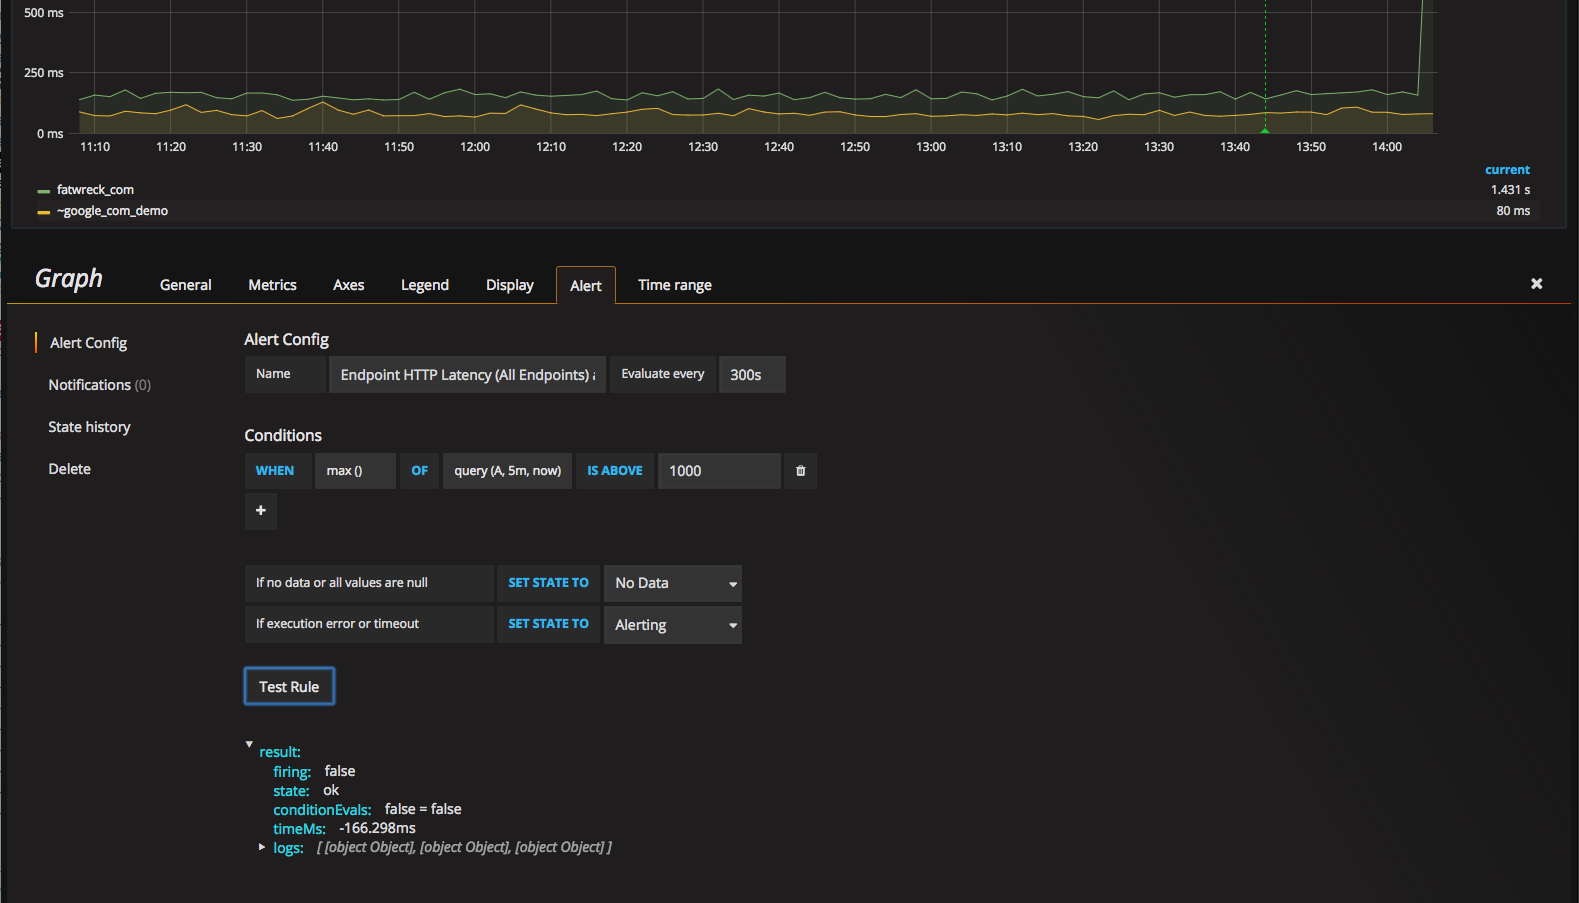
Task: Click the Test Rule button
Action: (x=289, y=687)
